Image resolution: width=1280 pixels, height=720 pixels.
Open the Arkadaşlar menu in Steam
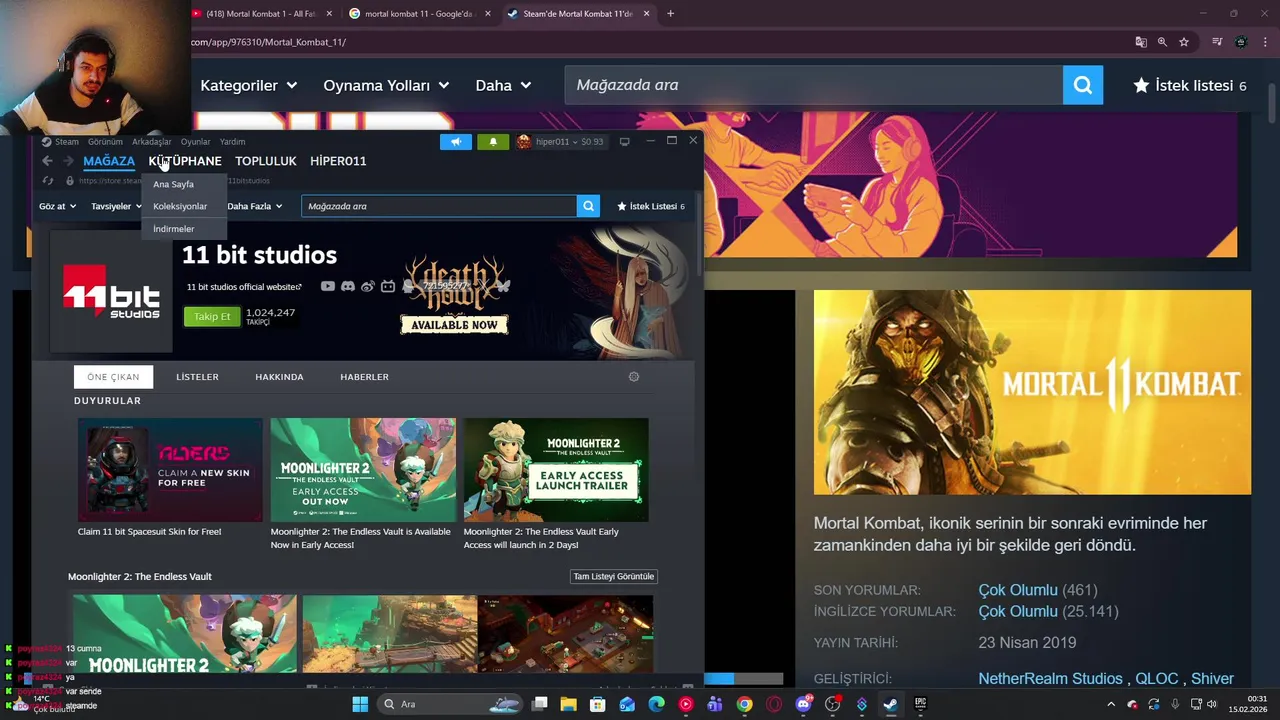click(x=152, y=142)
